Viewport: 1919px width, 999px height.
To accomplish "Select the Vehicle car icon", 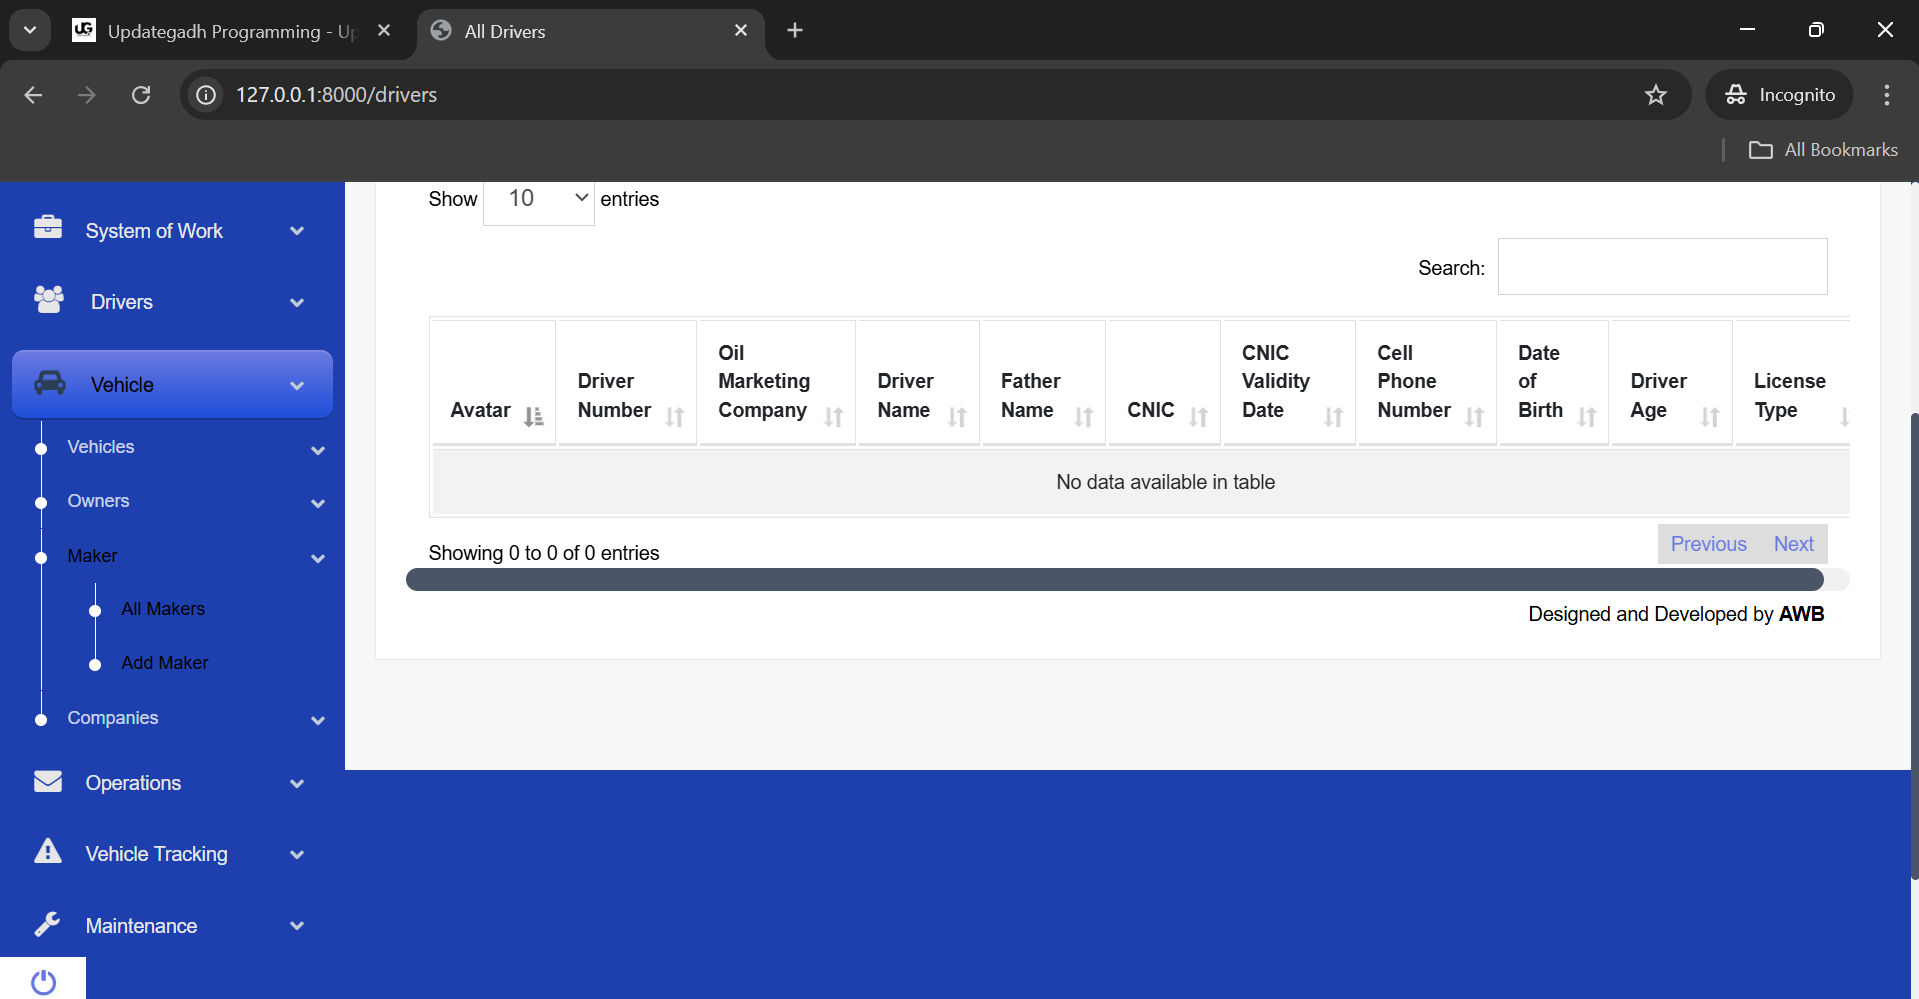I will [47, 384].
